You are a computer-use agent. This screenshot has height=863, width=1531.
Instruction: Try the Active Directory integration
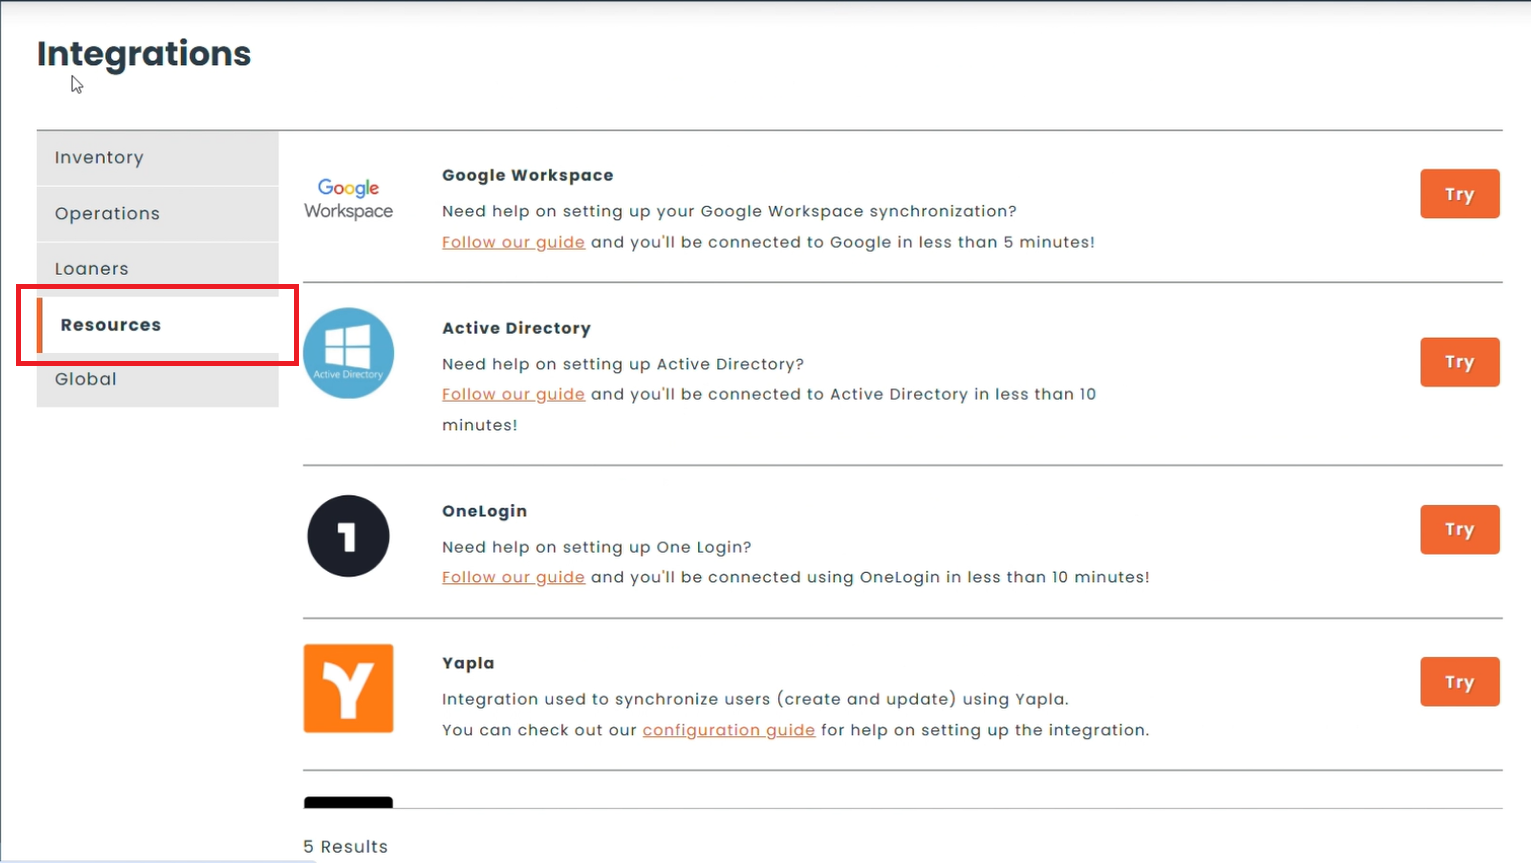[x=1459, y=362]
